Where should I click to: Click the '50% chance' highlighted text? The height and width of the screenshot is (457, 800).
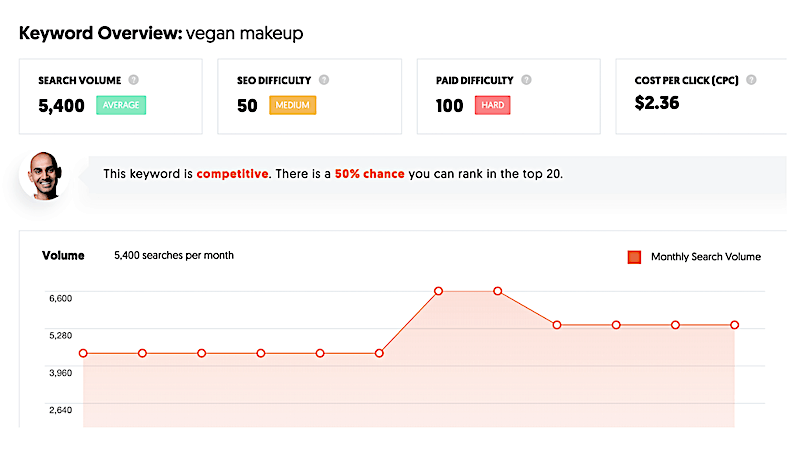coord(369,174)
